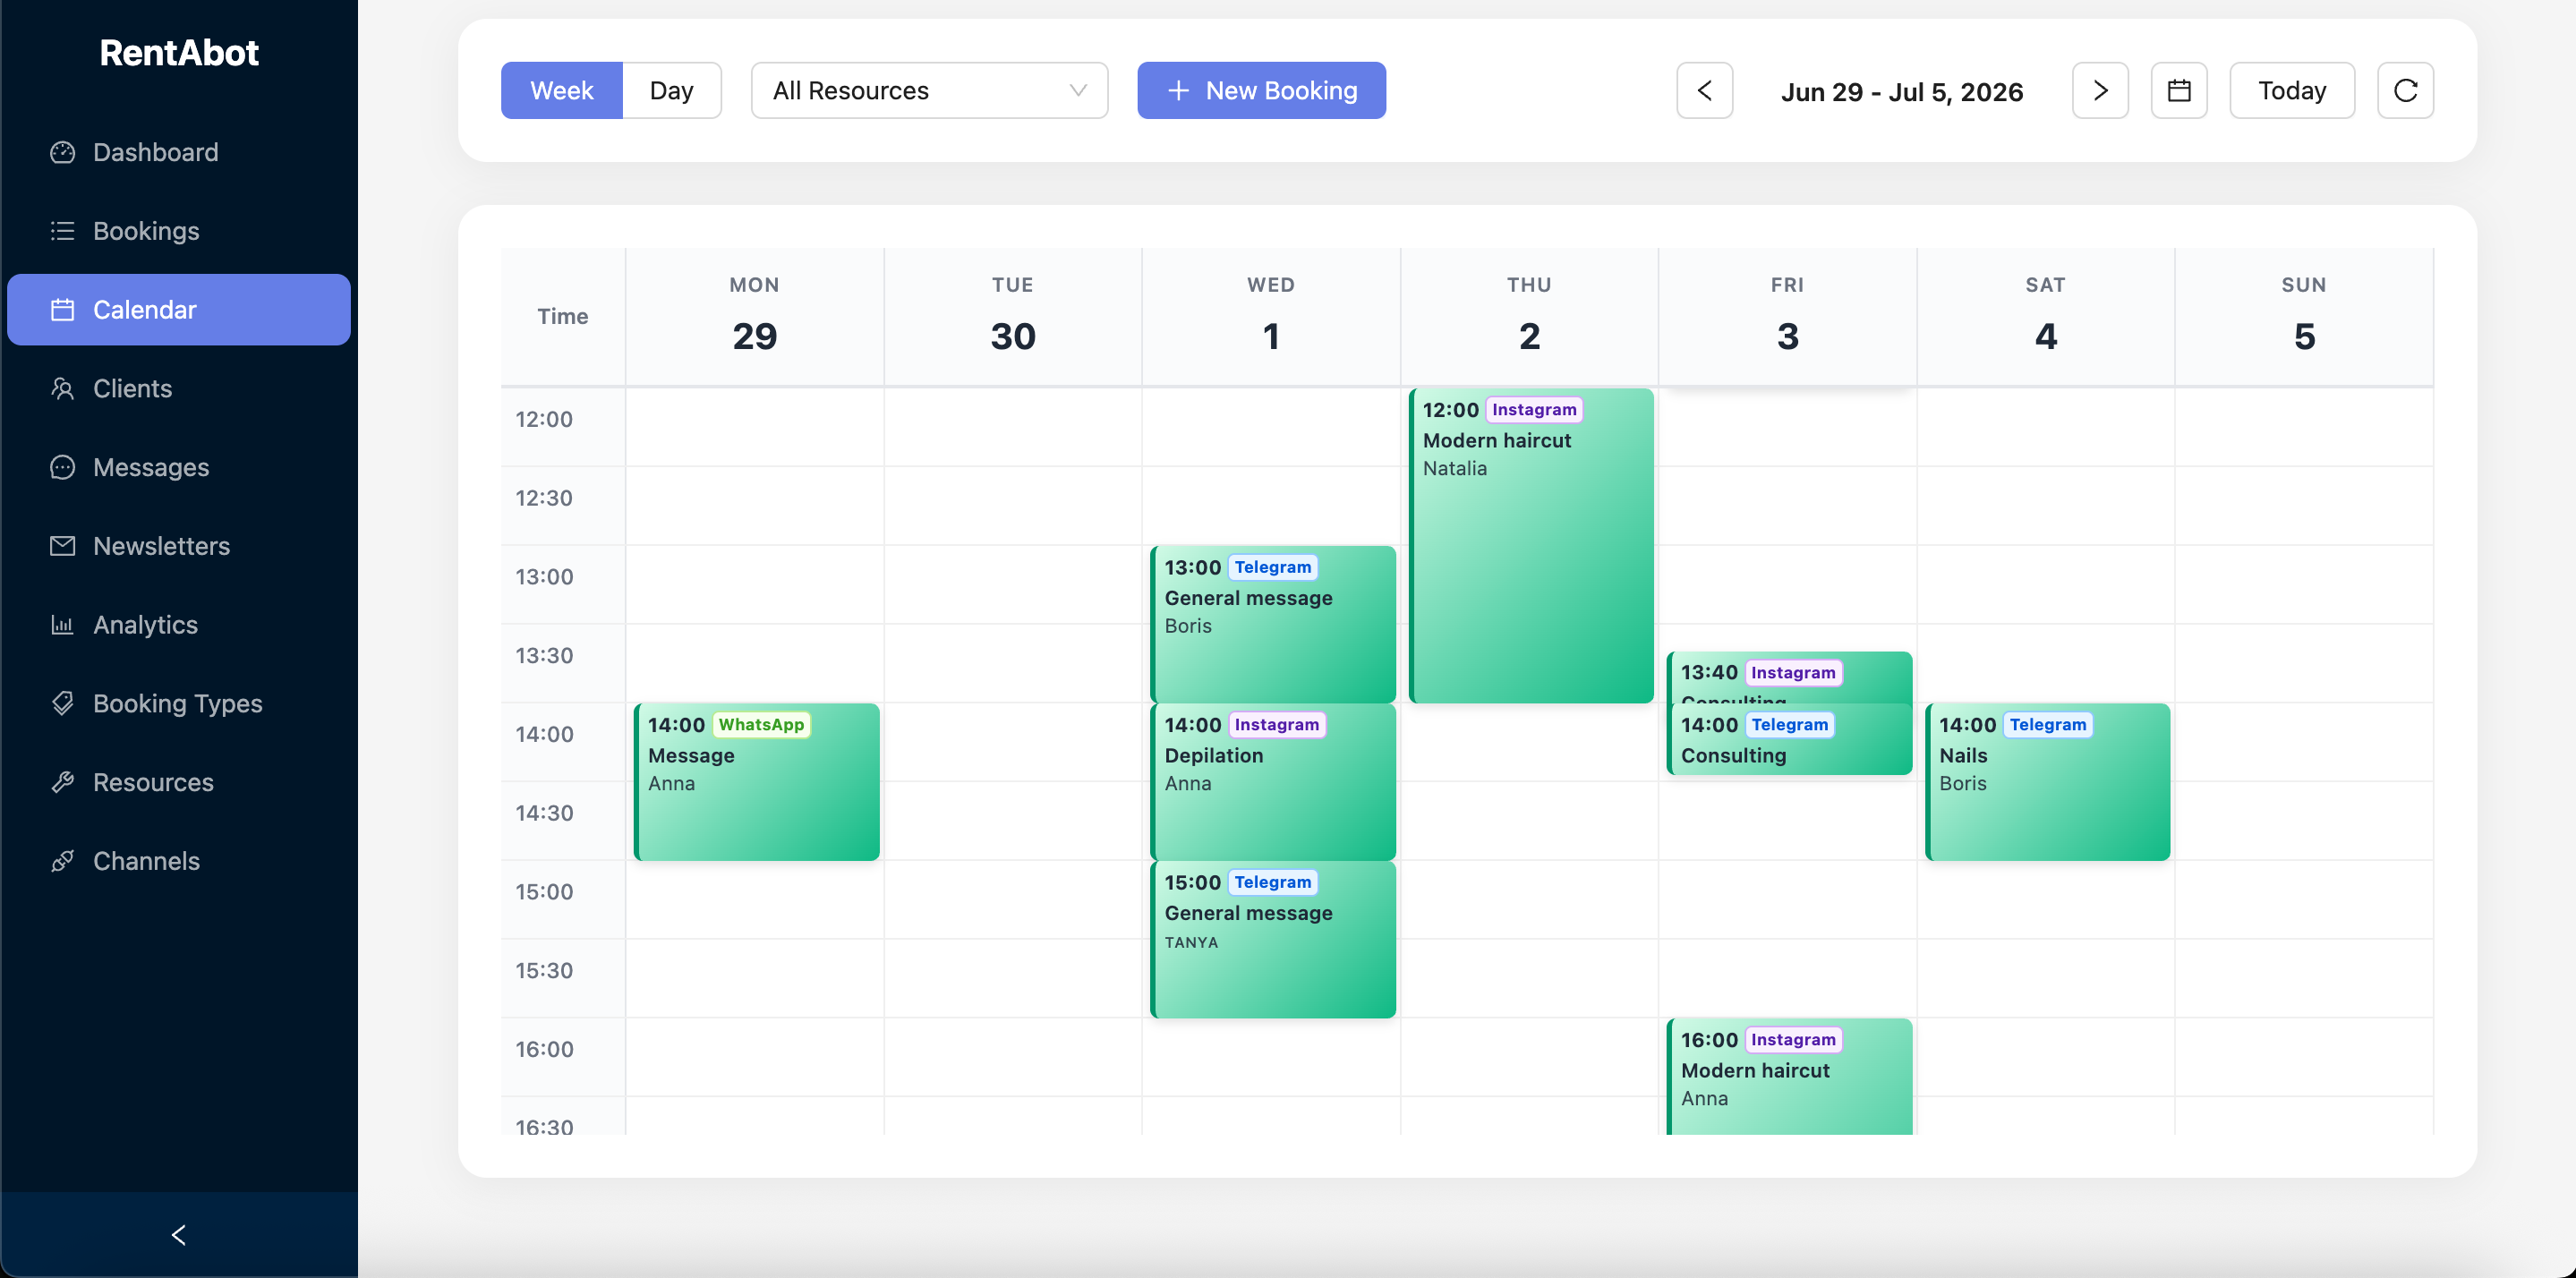Click the RentAbot logo title
2576x1278 pixels.
pos(179,53)
